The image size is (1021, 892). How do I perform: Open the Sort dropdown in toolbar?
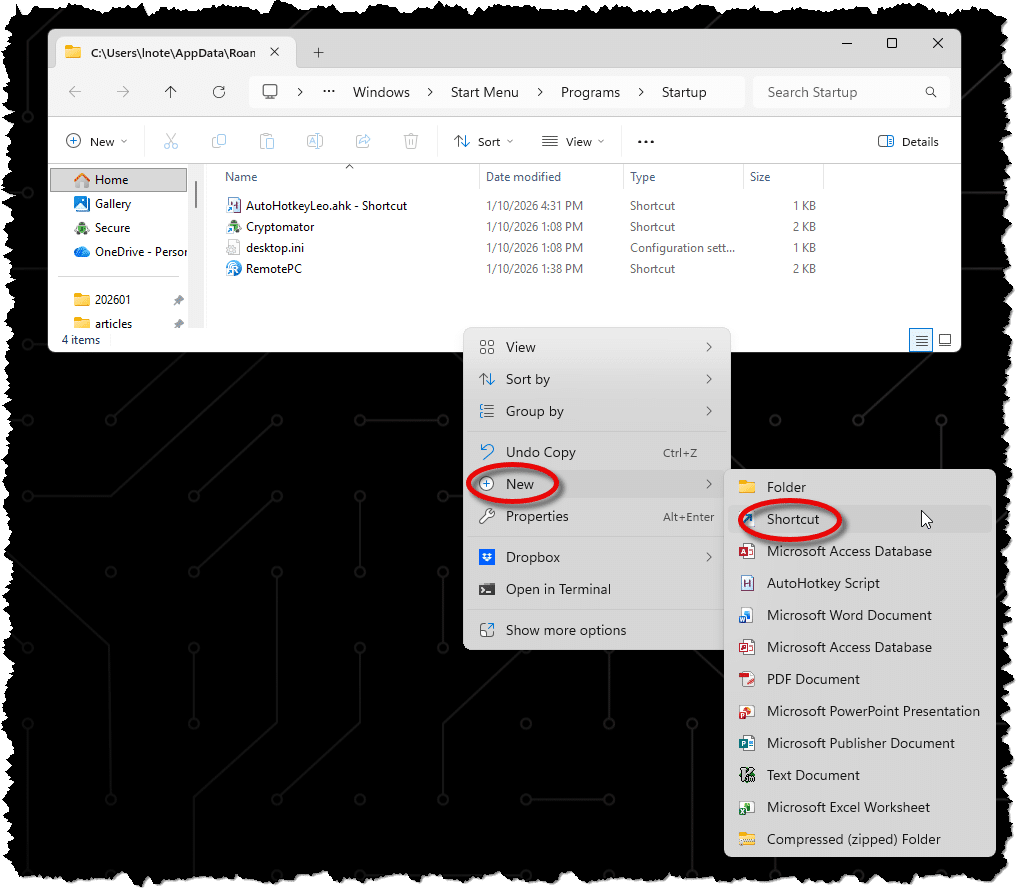click(x=484, y=141)
